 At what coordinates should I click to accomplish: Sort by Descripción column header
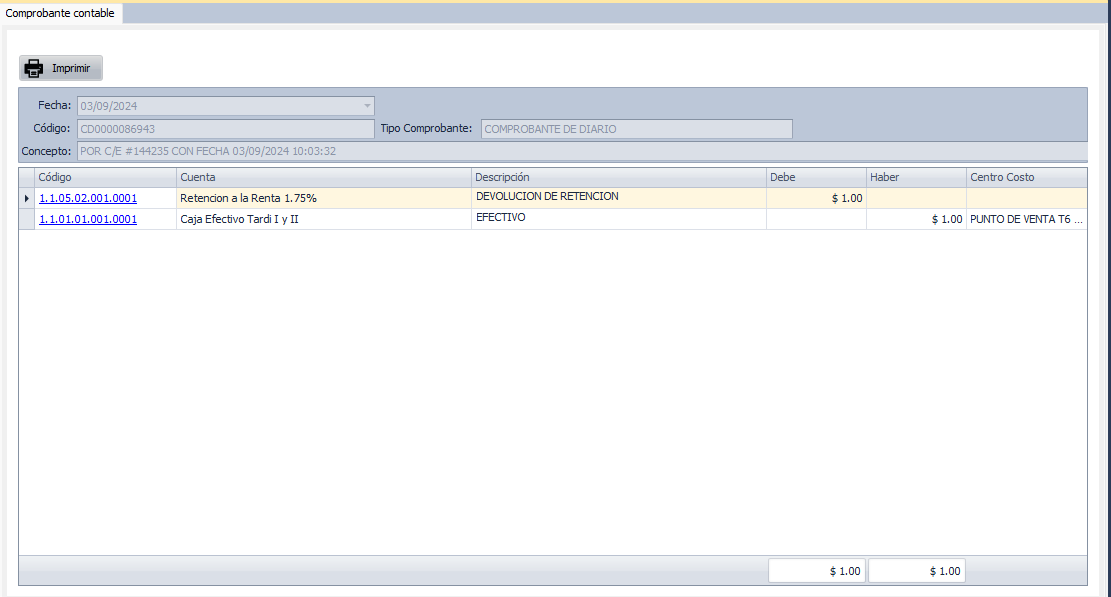click(619, 177)
